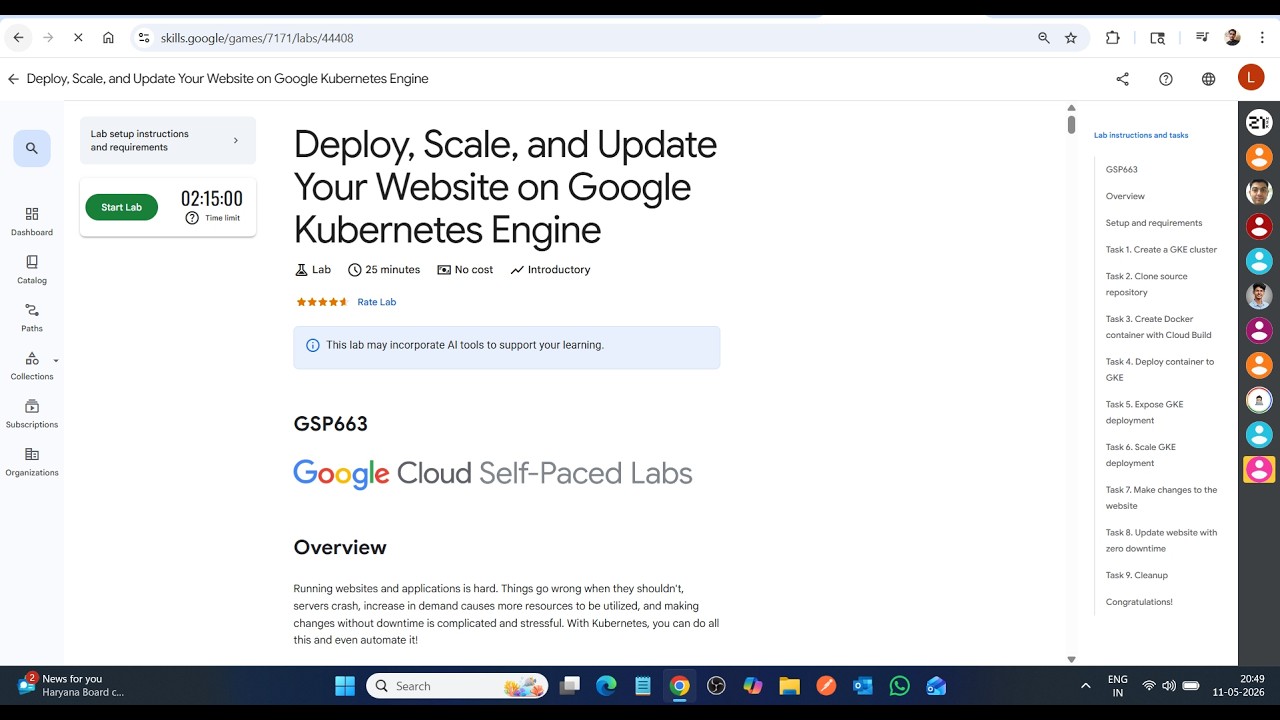Jump to Task 2. Clone source repository
Image resolution: width=1280 pixels, height=720 pixels.
tap(1147, 285)
